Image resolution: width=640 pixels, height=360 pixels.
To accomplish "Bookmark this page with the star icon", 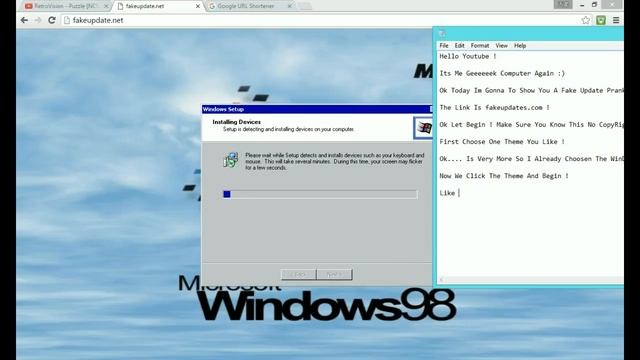I will click(x=586, y=20).
